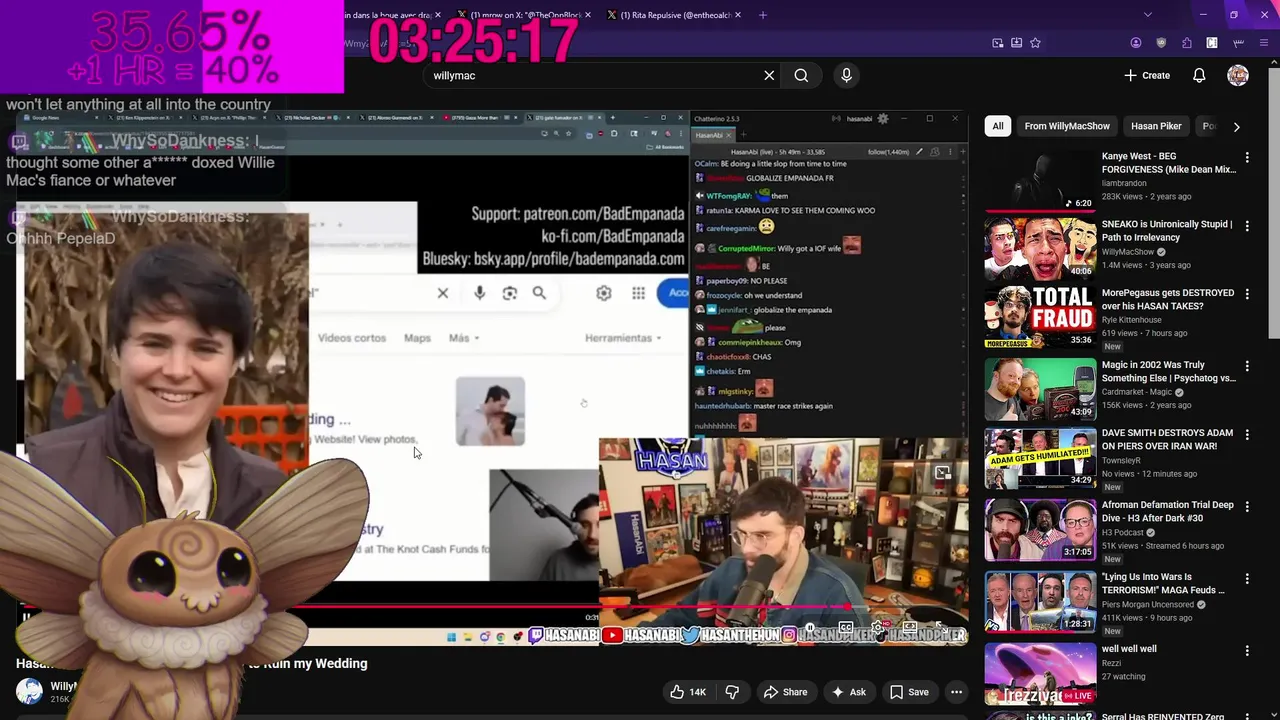The width and height of the screenshot is (1280, 720).
Task: Open the player settings gear
Action: 878,628
